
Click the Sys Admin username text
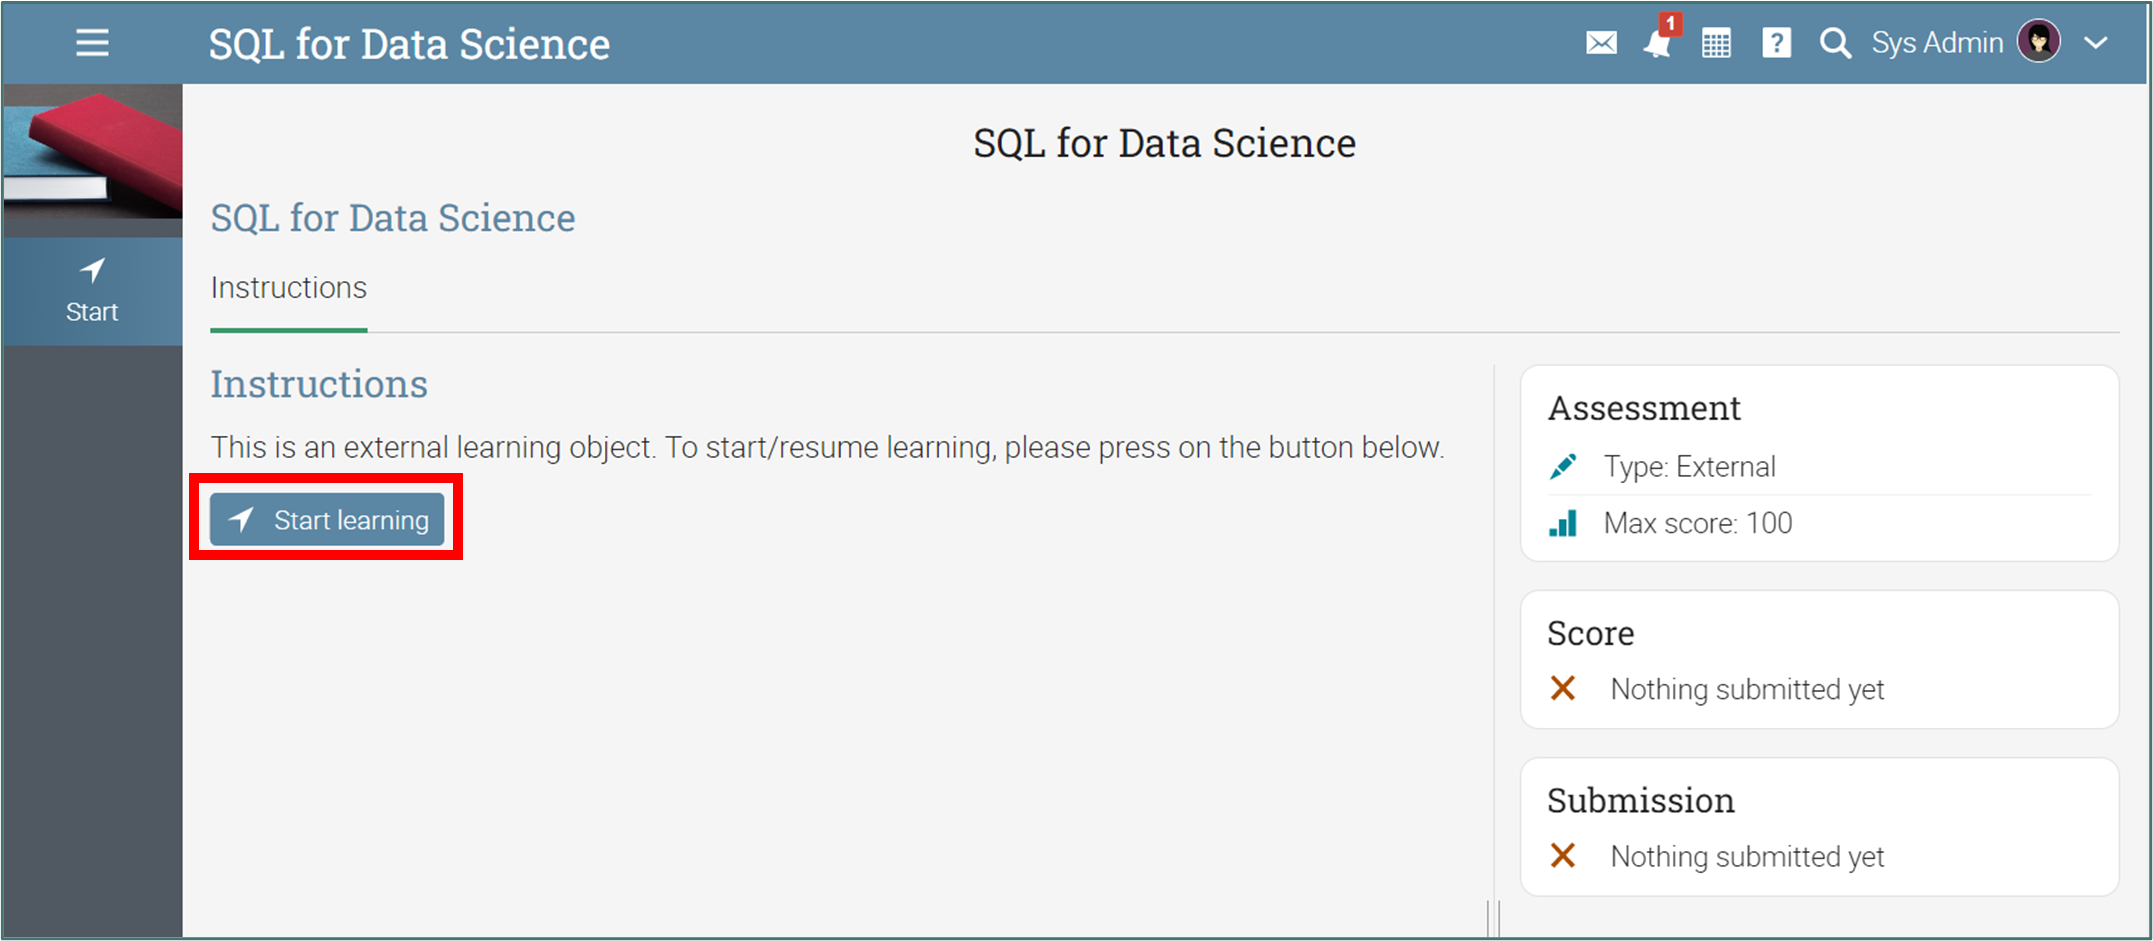[1937, 43]
